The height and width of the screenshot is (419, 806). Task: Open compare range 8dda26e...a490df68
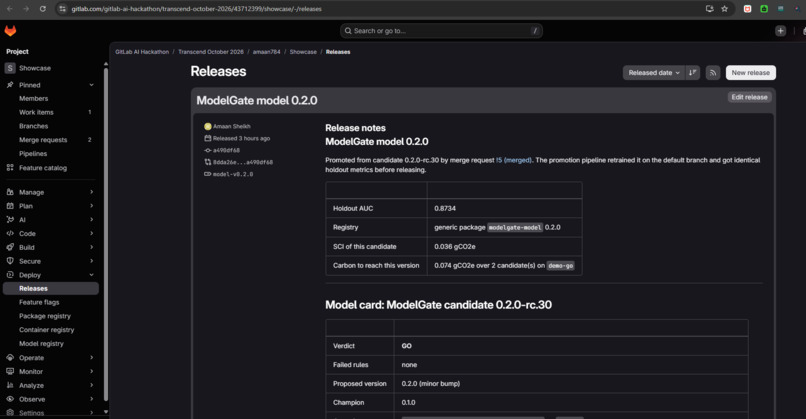coord(243,162)
